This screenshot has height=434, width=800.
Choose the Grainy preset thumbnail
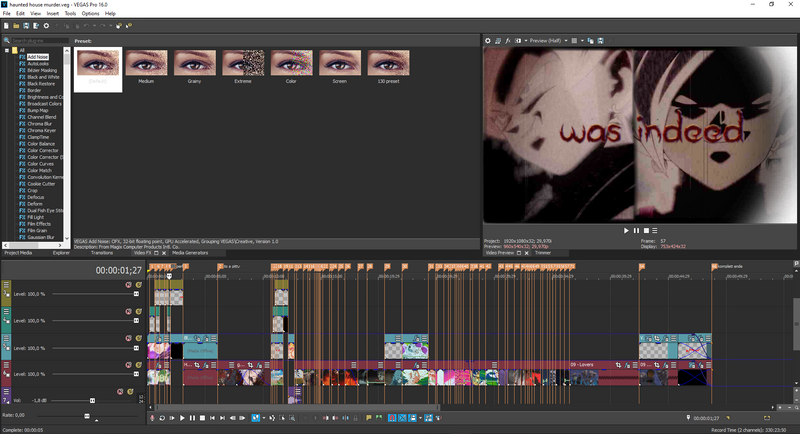click(x=194, y=68)
